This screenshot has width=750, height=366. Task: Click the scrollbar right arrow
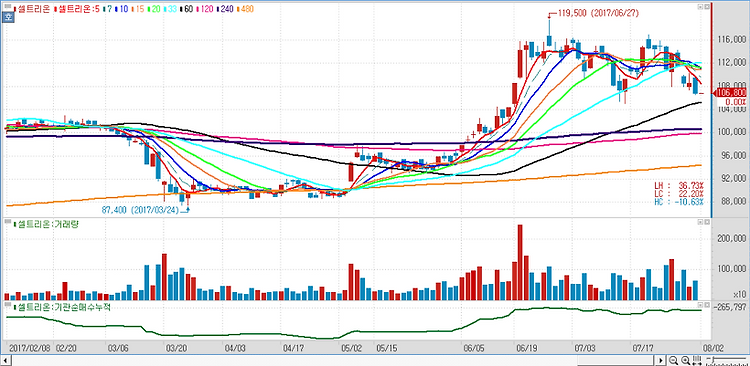pyautogui.click(x=661, y=360)
